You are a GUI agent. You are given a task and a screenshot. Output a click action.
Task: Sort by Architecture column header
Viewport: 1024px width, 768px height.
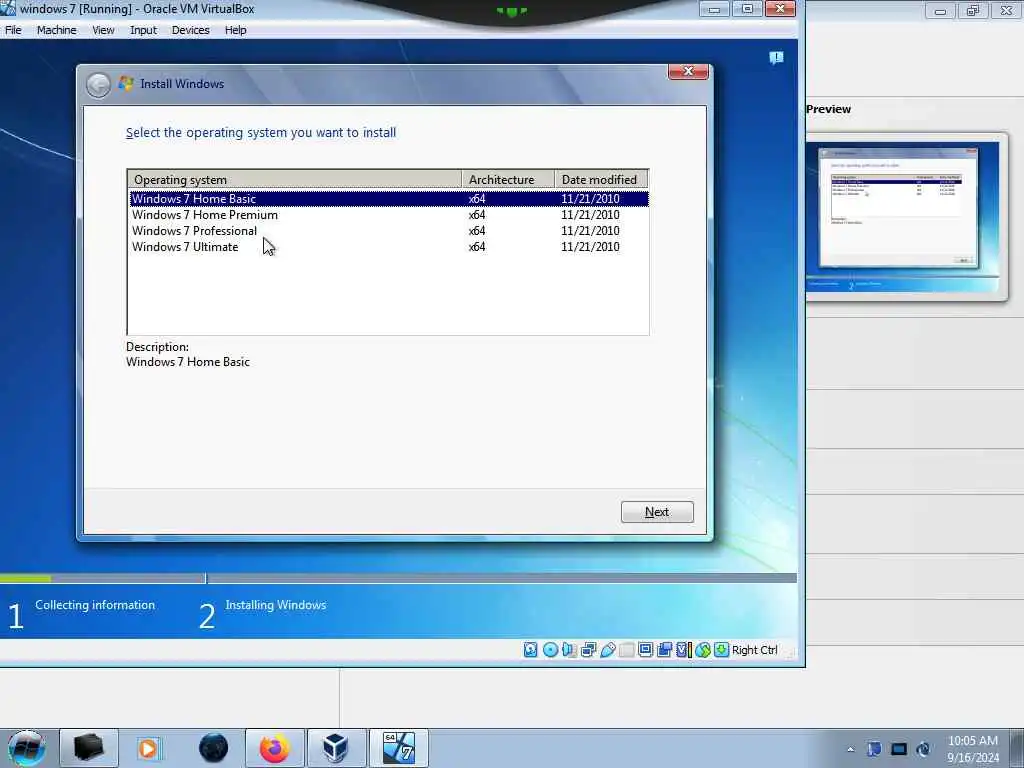tap(508, 180)
